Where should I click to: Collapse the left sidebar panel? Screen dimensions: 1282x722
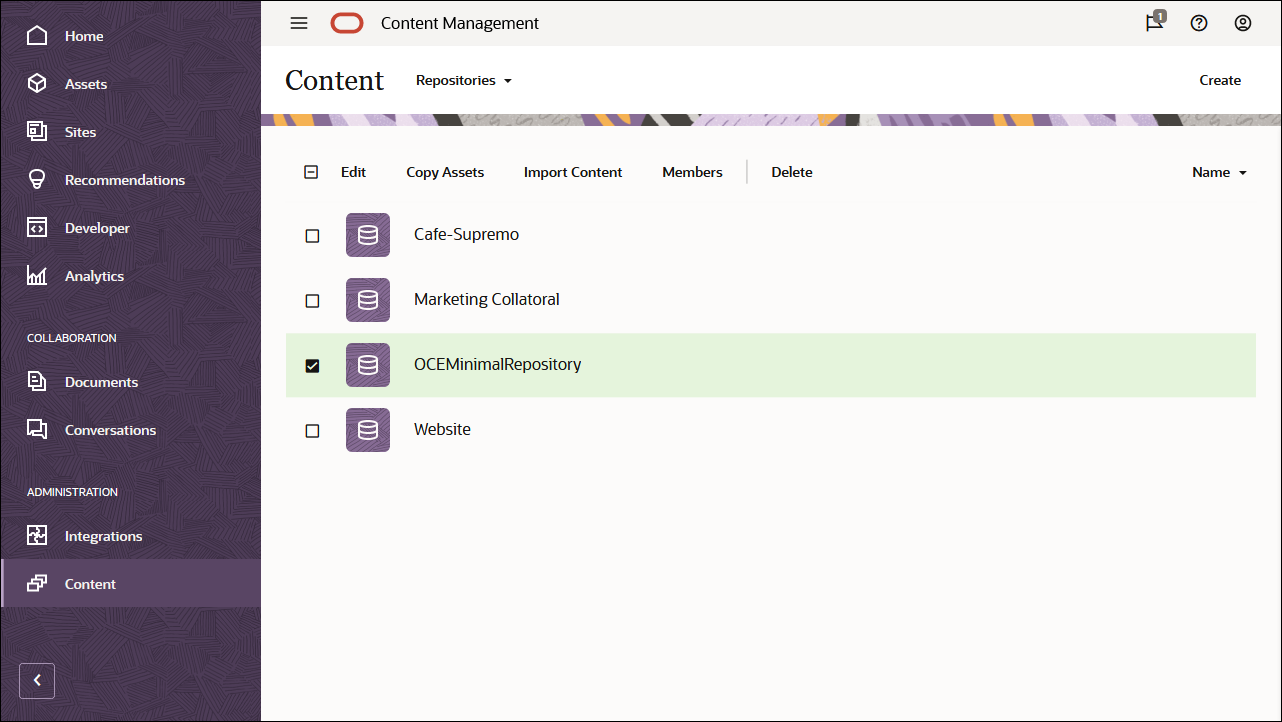[x=36, y=681]
